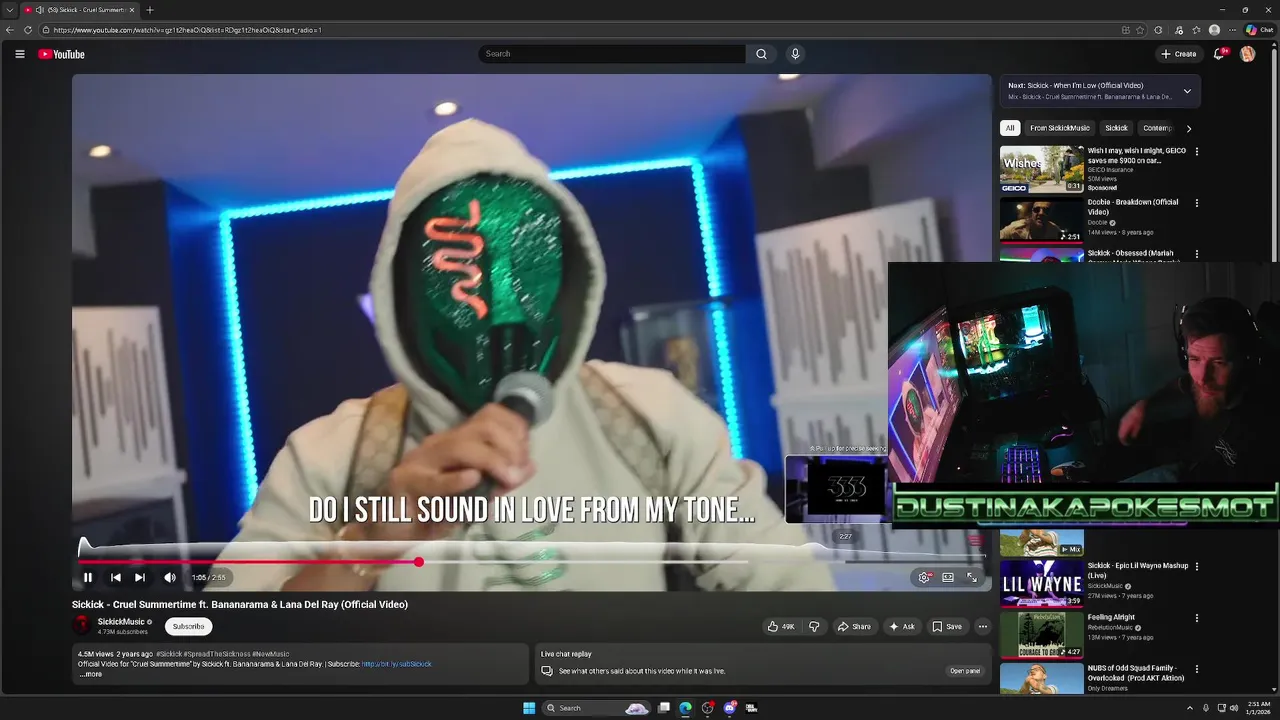Open the Windows Start menu
The image size is (1280, 720).
tap(529, 708)
